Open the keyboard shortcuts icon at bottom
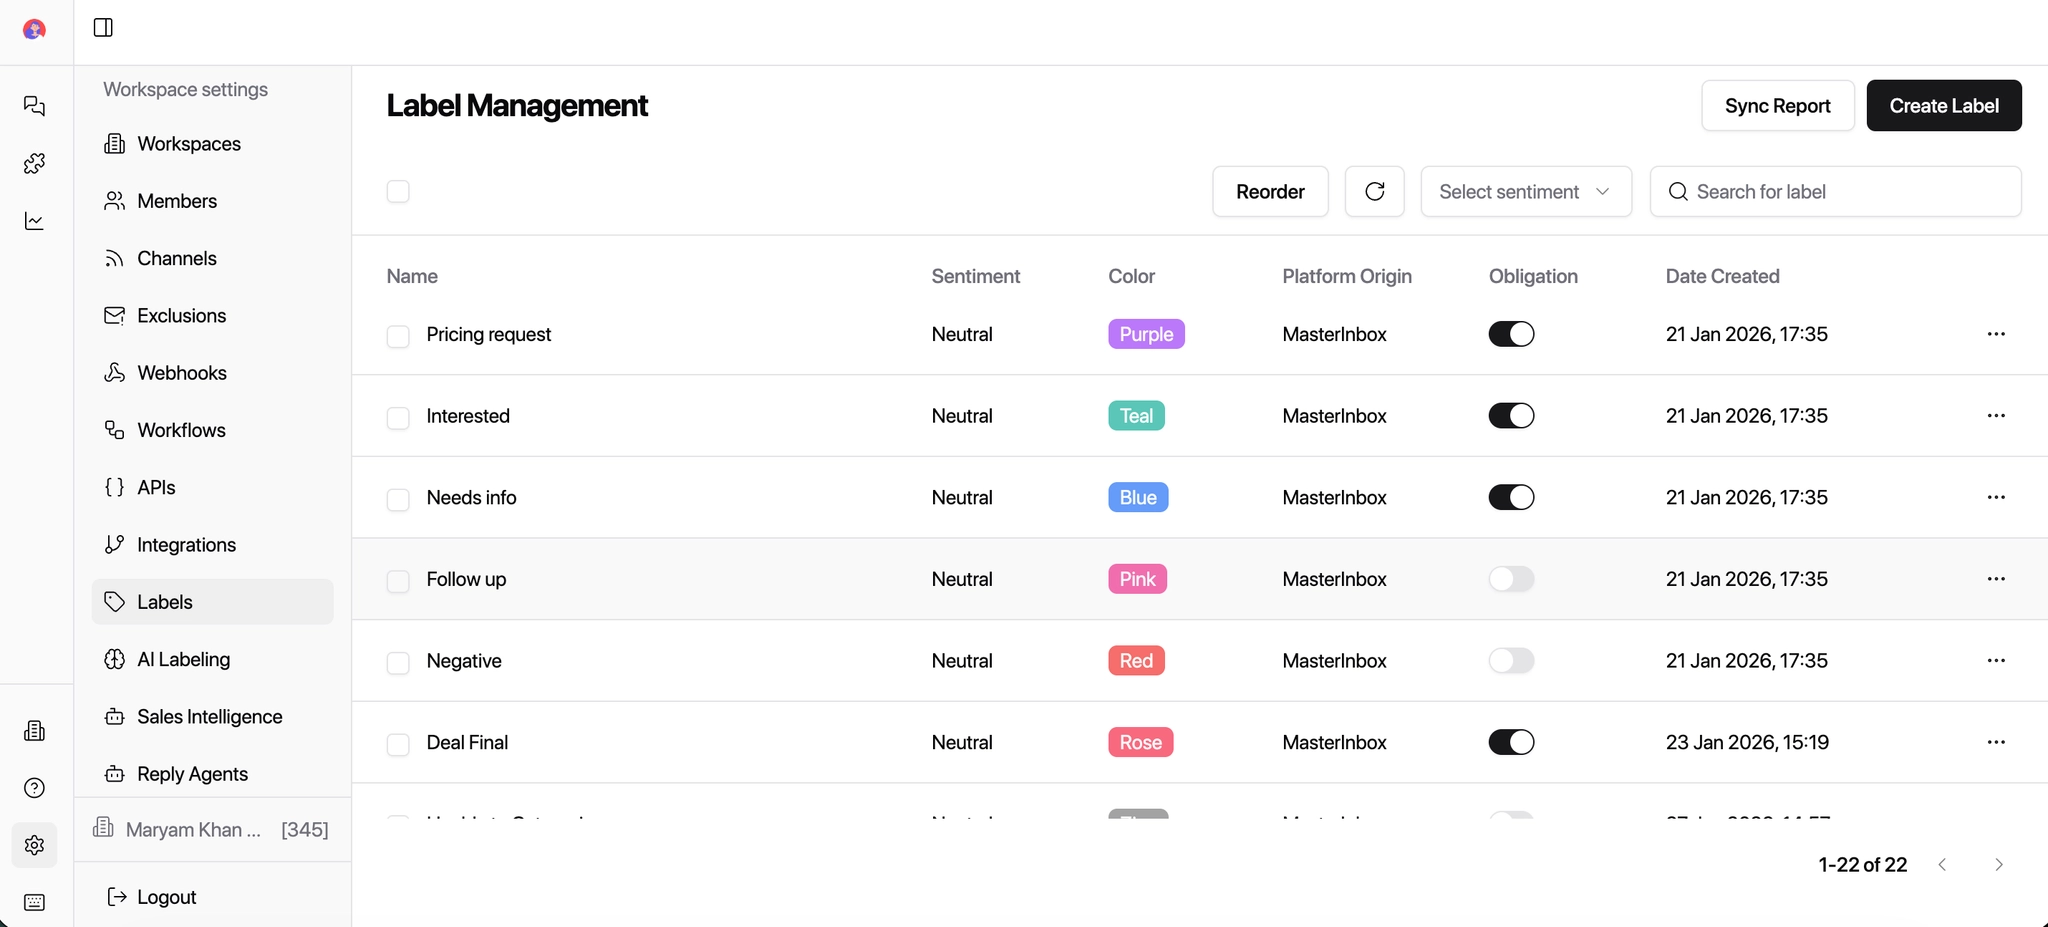The image size is (2048, 927). [34, 902]
